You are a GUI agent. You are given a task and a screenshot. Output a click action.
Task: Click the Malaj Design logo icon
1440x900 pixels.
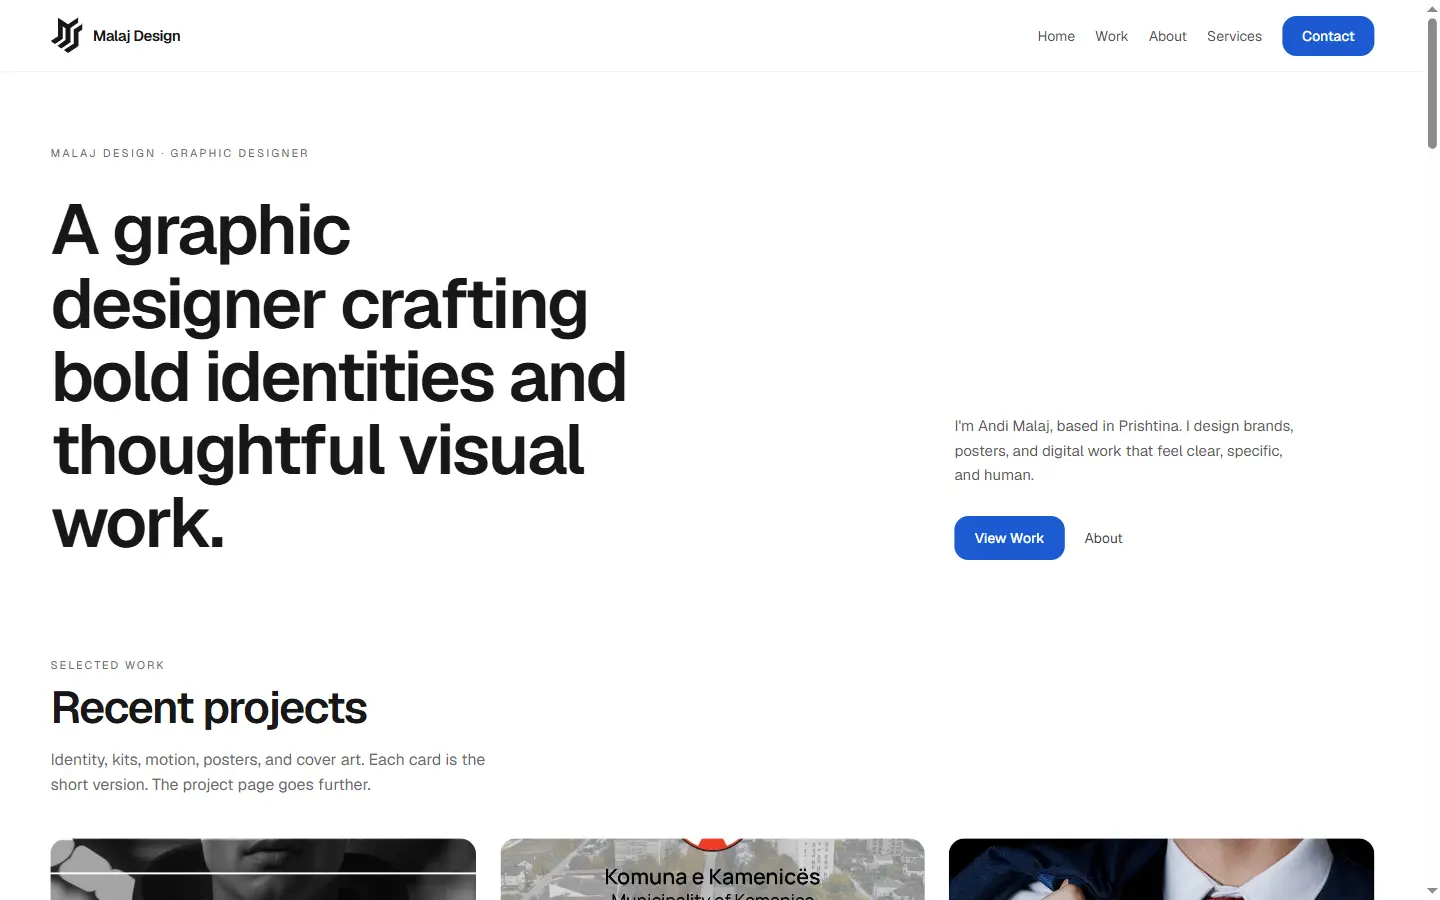click(x=67, y=35)
